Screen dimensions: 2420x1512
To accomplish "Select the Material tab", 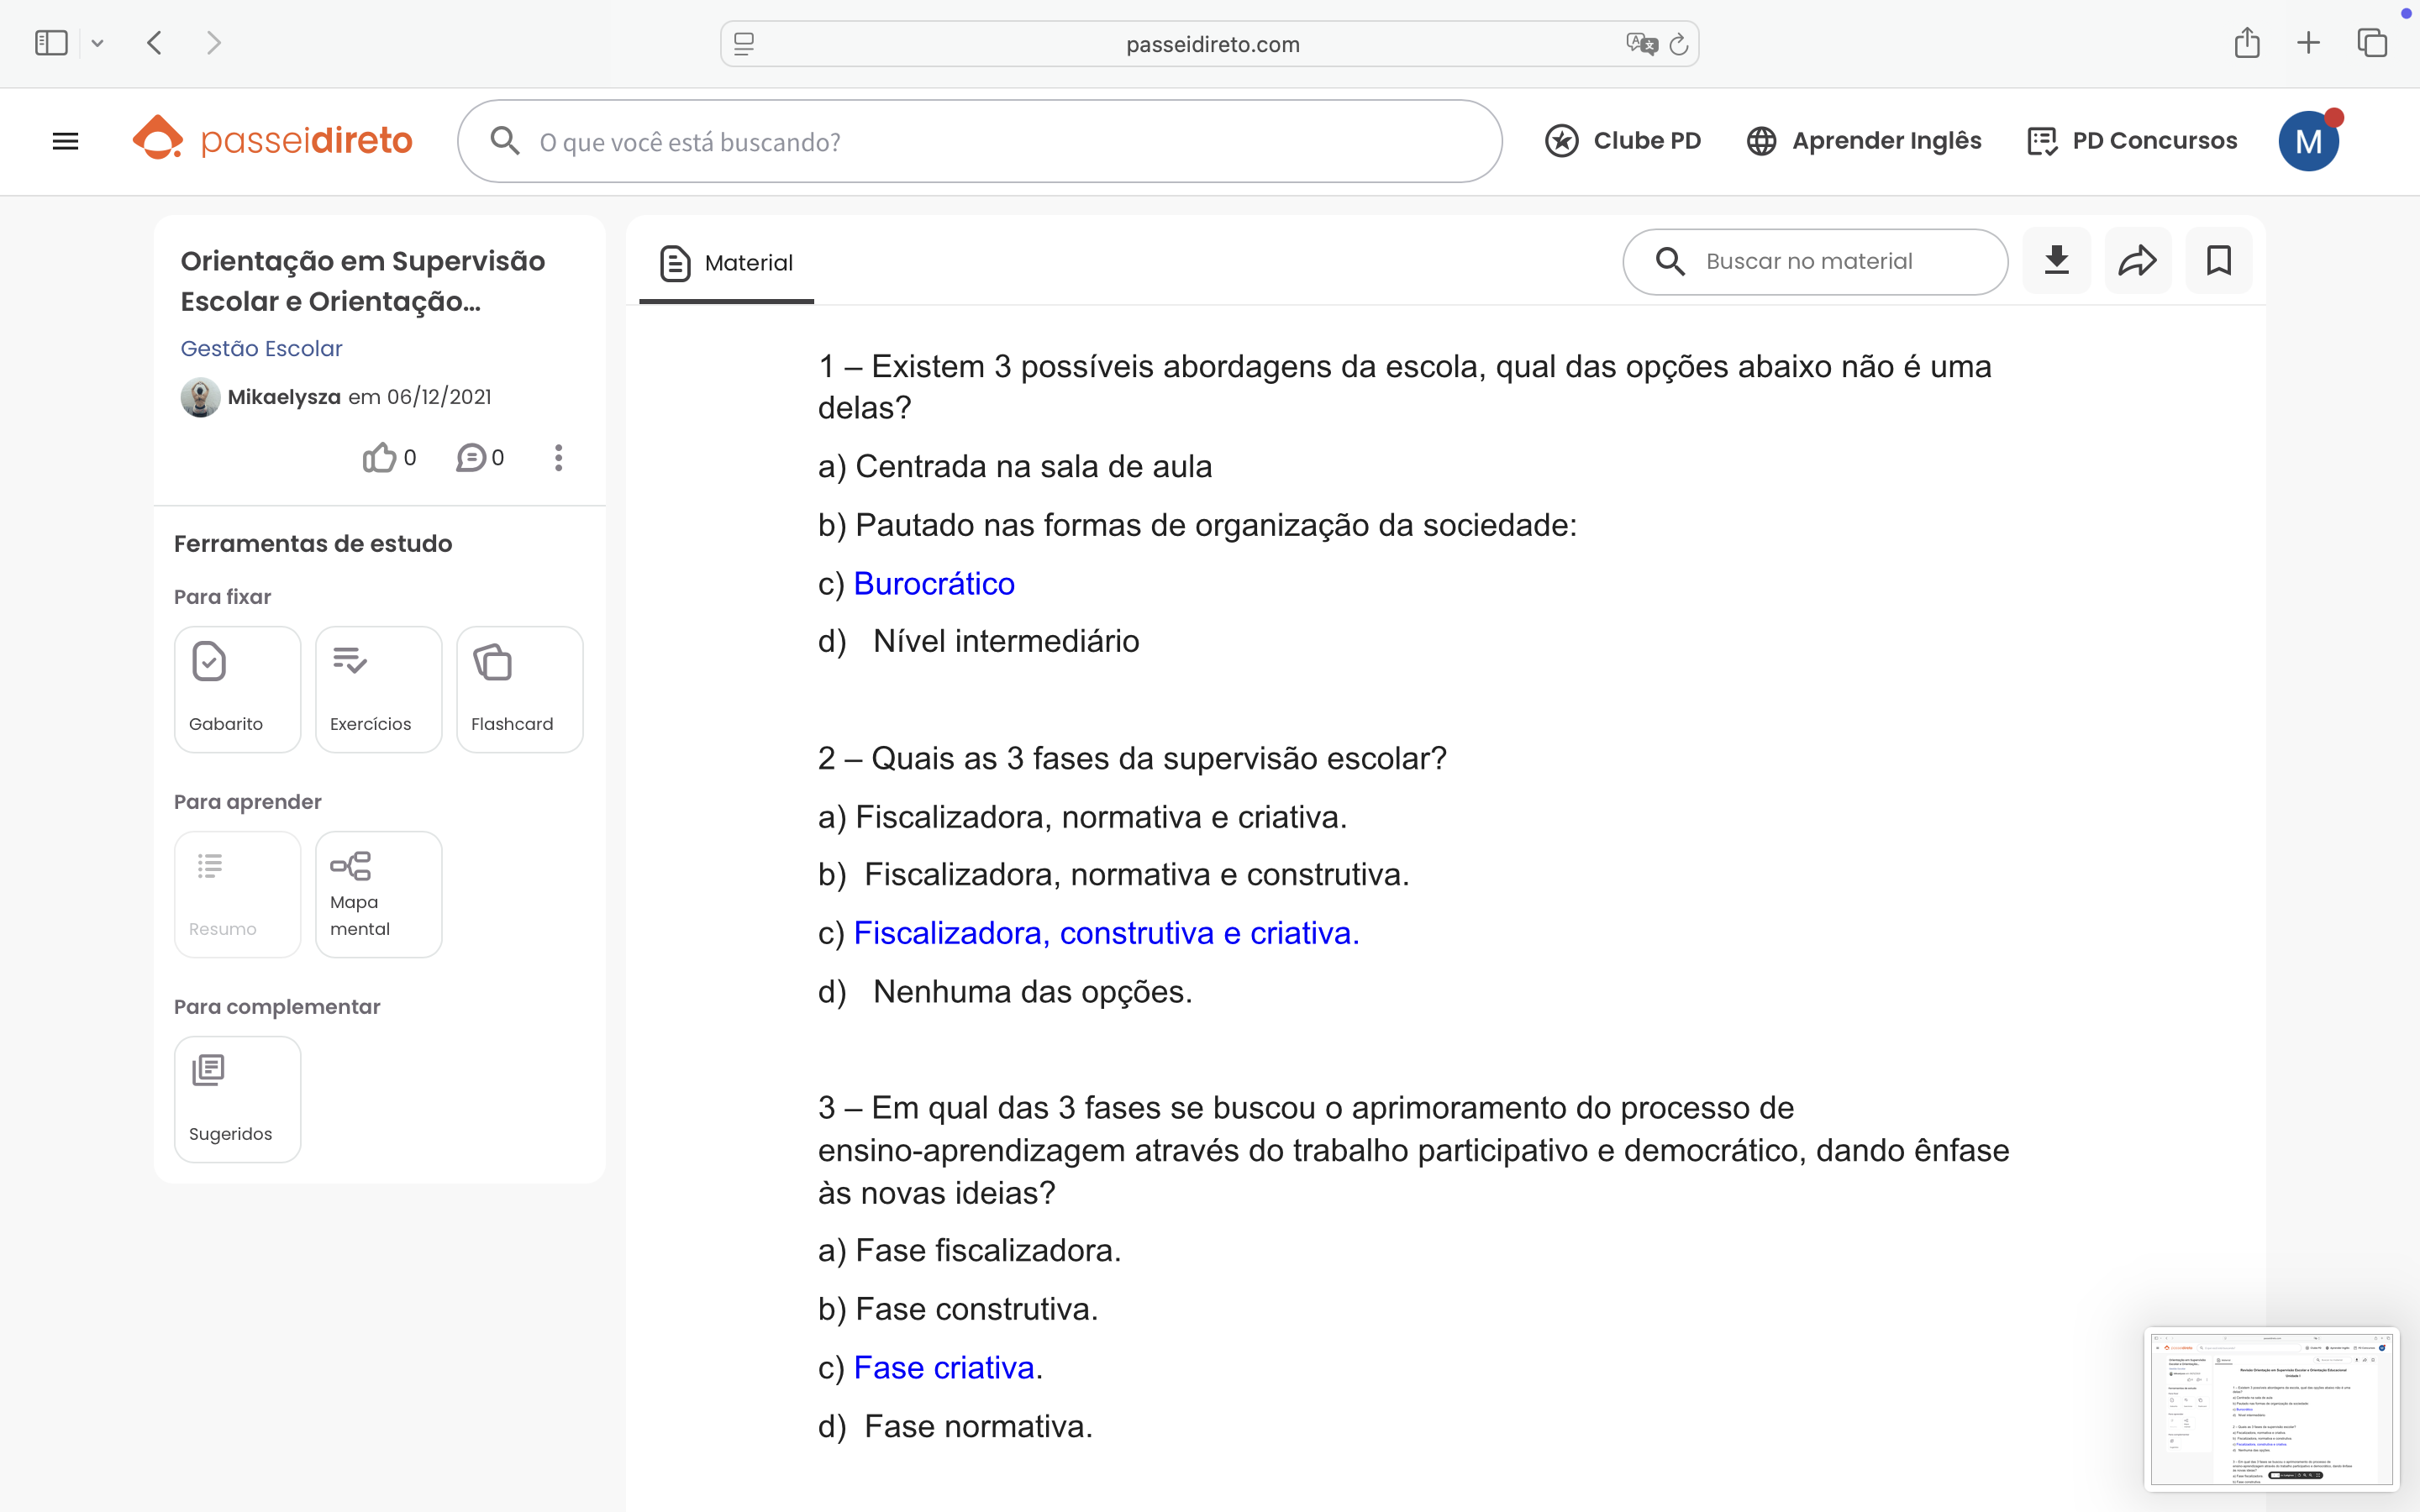I will [727, 263].
